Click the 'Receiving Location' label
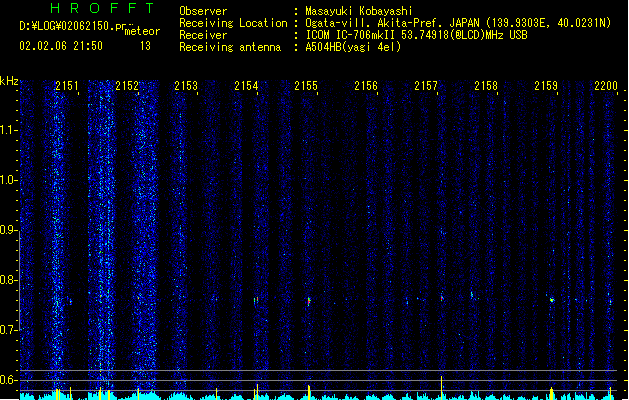The width and height of the screenshot is (629, 400). click(233, 23)
